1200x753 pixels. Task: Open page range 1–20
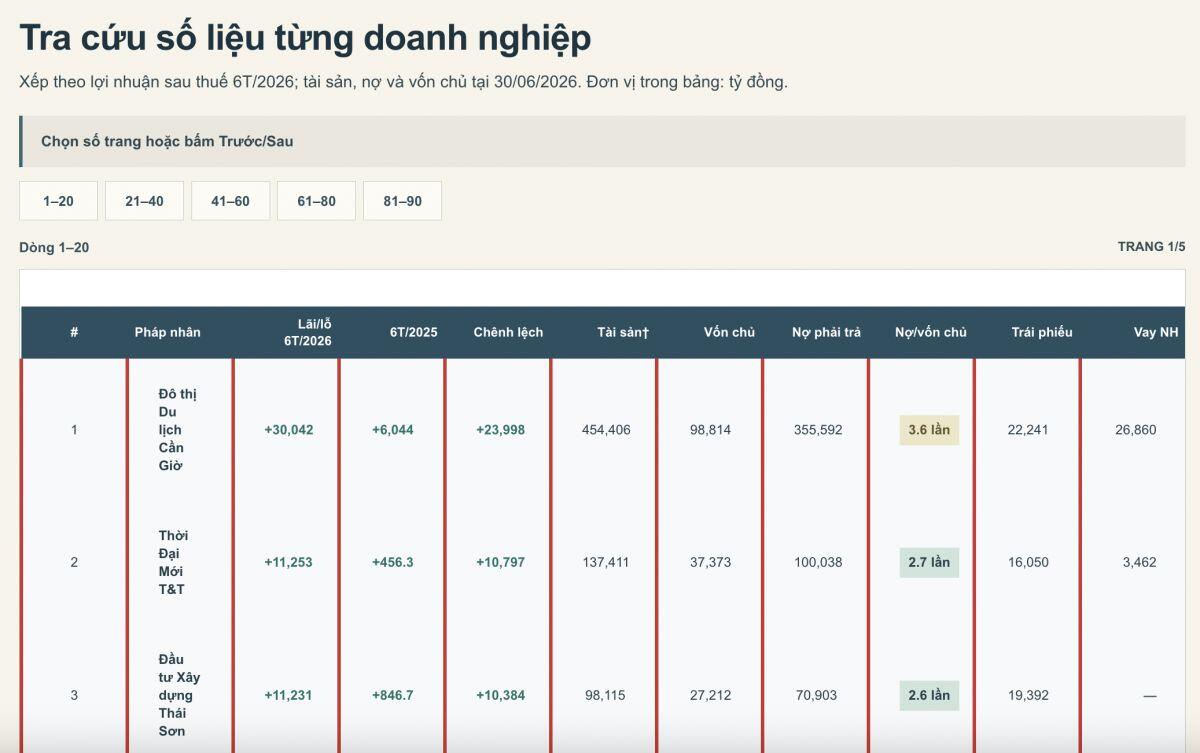point(58,201)
